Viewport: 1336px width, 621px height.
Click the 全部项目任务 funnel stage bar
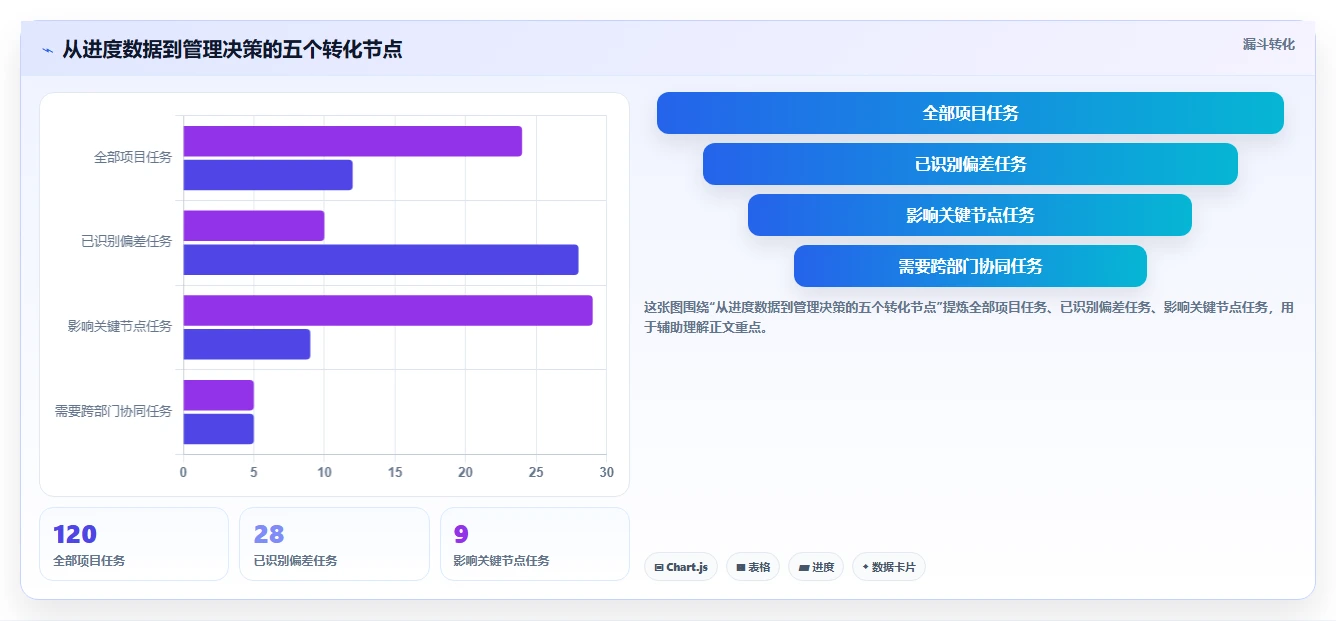click(970, 113)
